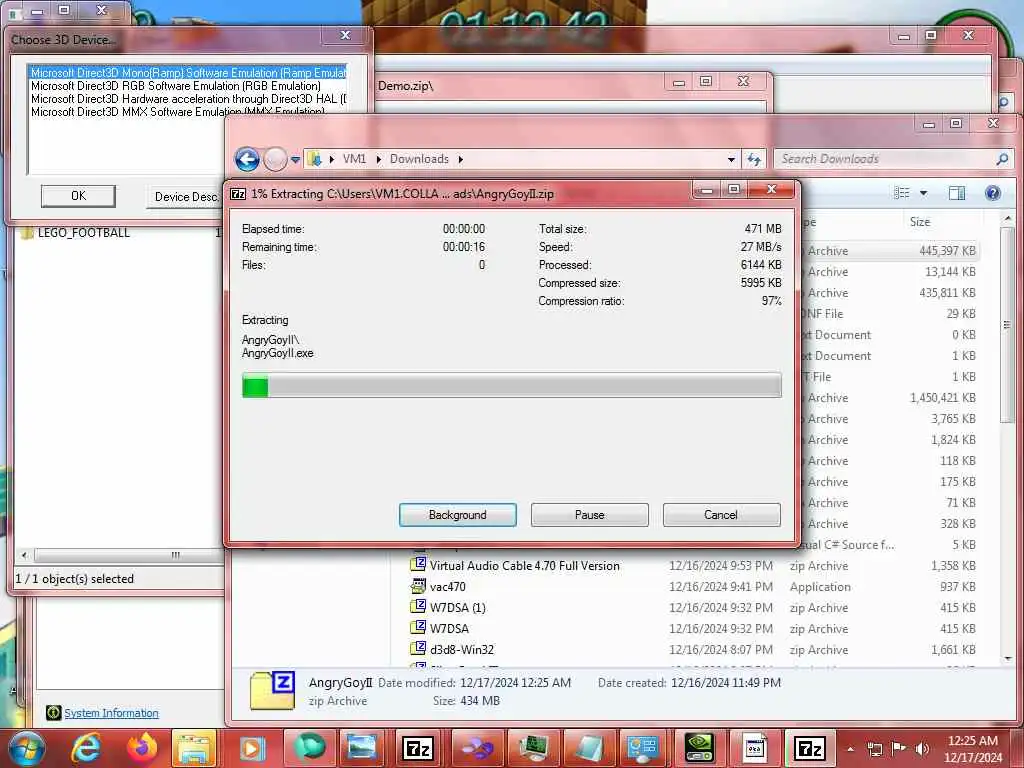Click the Device Desc button

click(185, 197)
